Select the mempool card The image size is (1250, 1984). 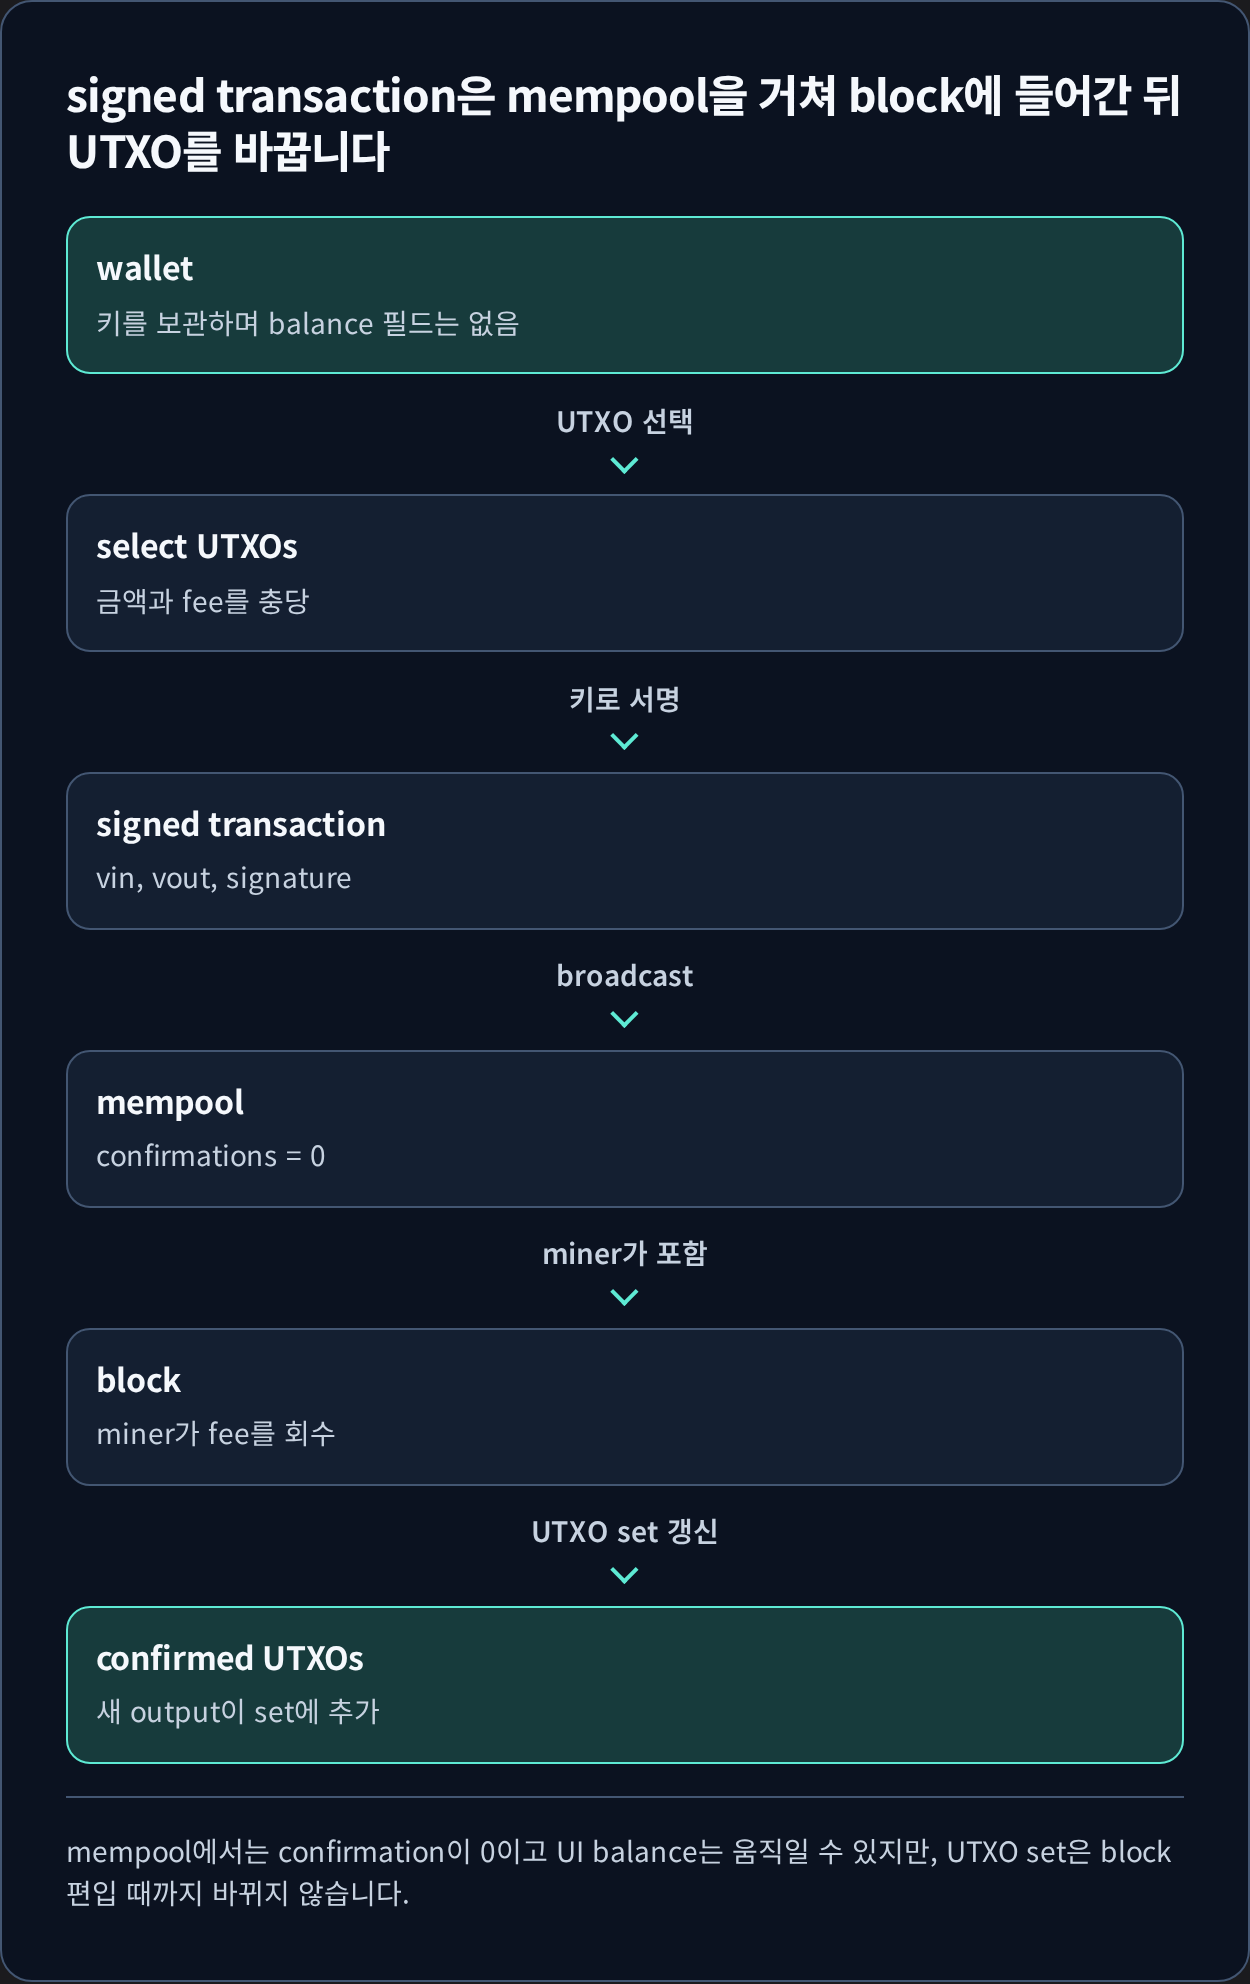[625, 1129]
